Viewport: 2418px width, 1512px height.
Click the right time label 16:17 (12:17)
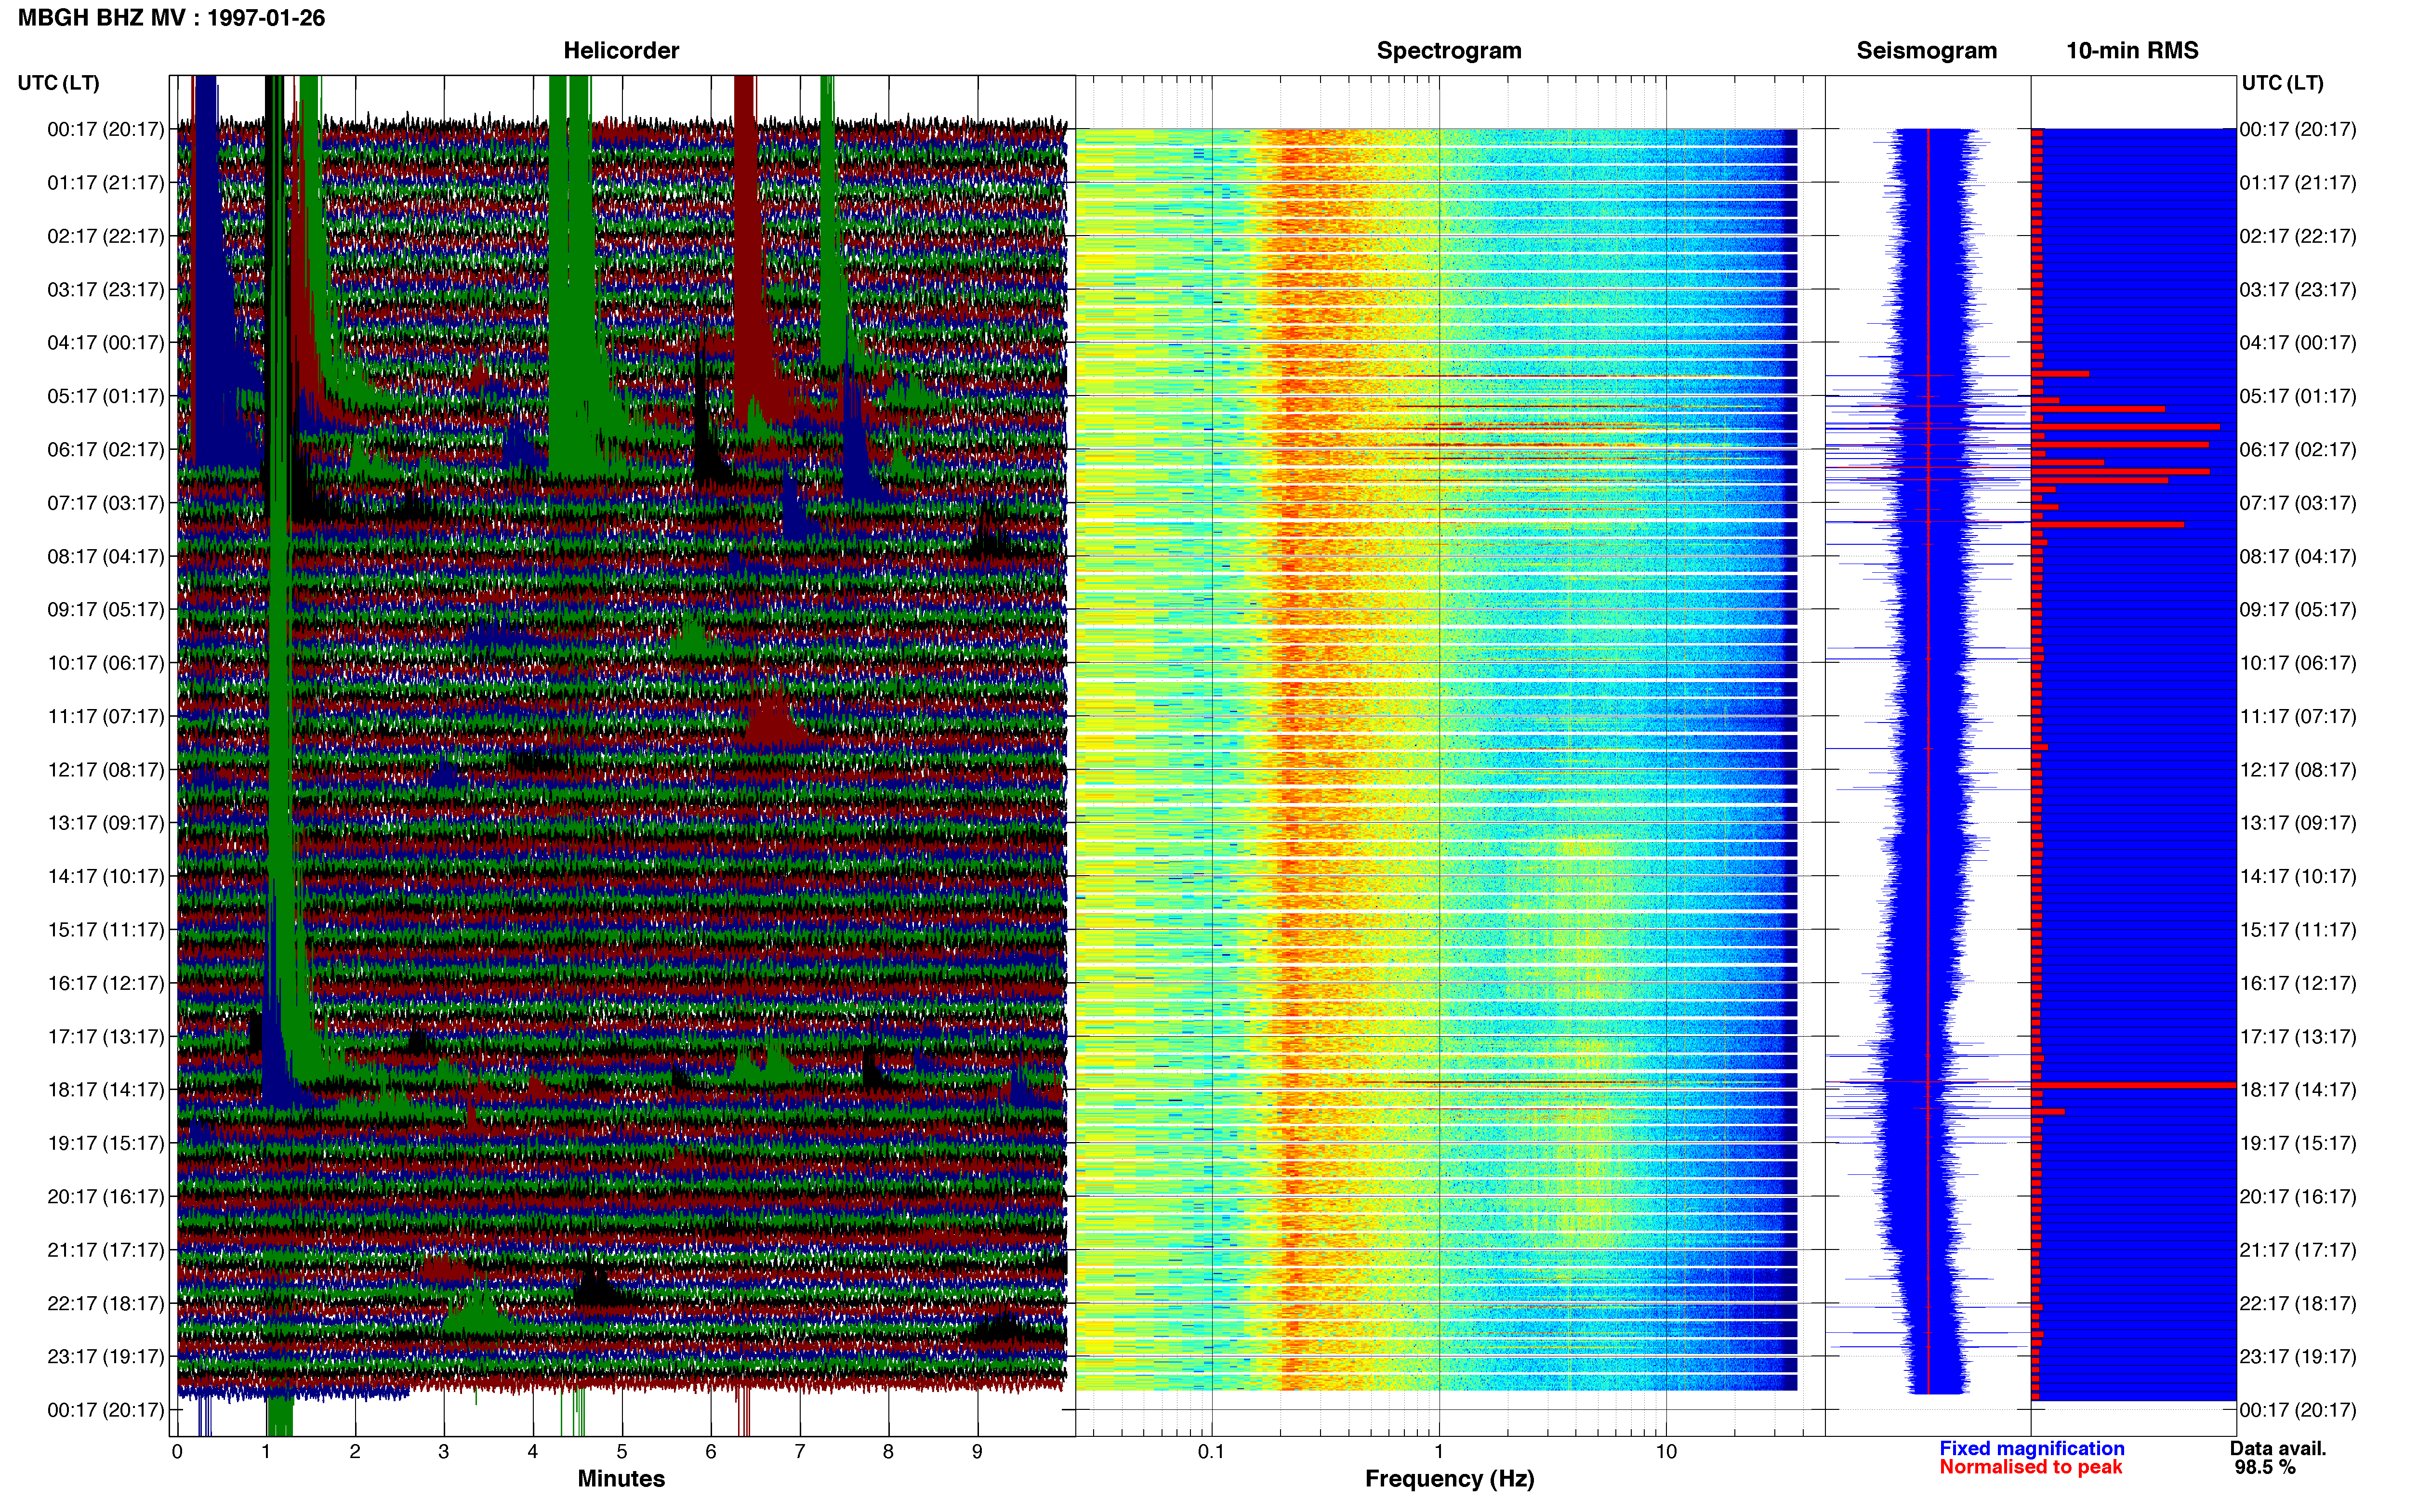pyautogui.click(x=2298, y=983)
